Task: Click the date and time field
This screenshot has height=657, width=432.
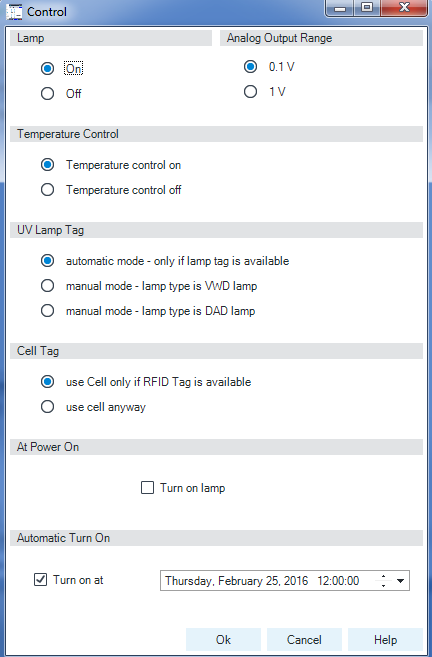Action: 285,581
